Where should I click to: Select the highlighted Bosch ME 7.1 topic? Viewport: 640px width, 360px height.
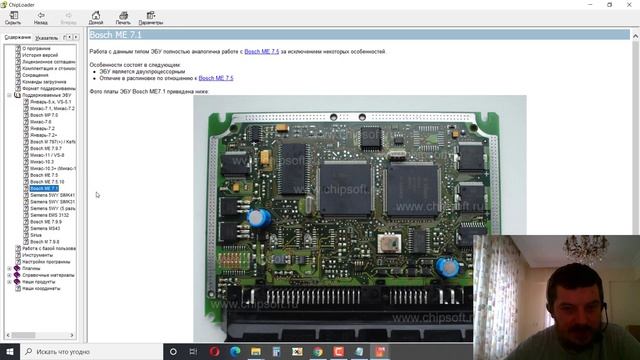[x=44, y=189]
